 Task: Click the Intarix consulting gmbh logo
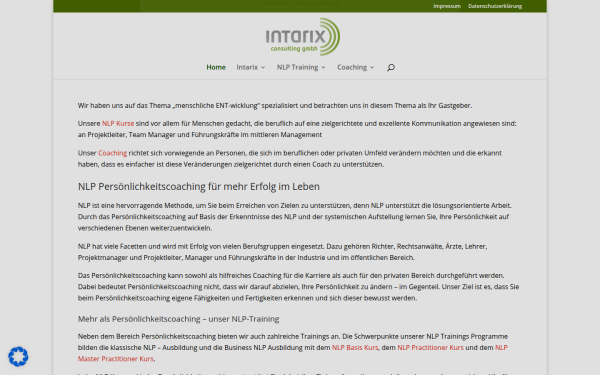(x=303, y=36)
